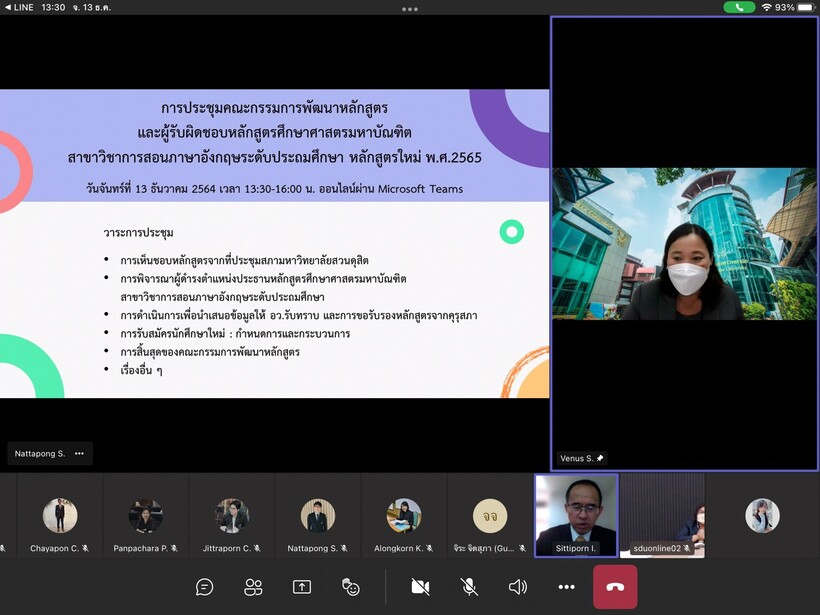Click the pin icon beside Venus S.

click(600, 458)
